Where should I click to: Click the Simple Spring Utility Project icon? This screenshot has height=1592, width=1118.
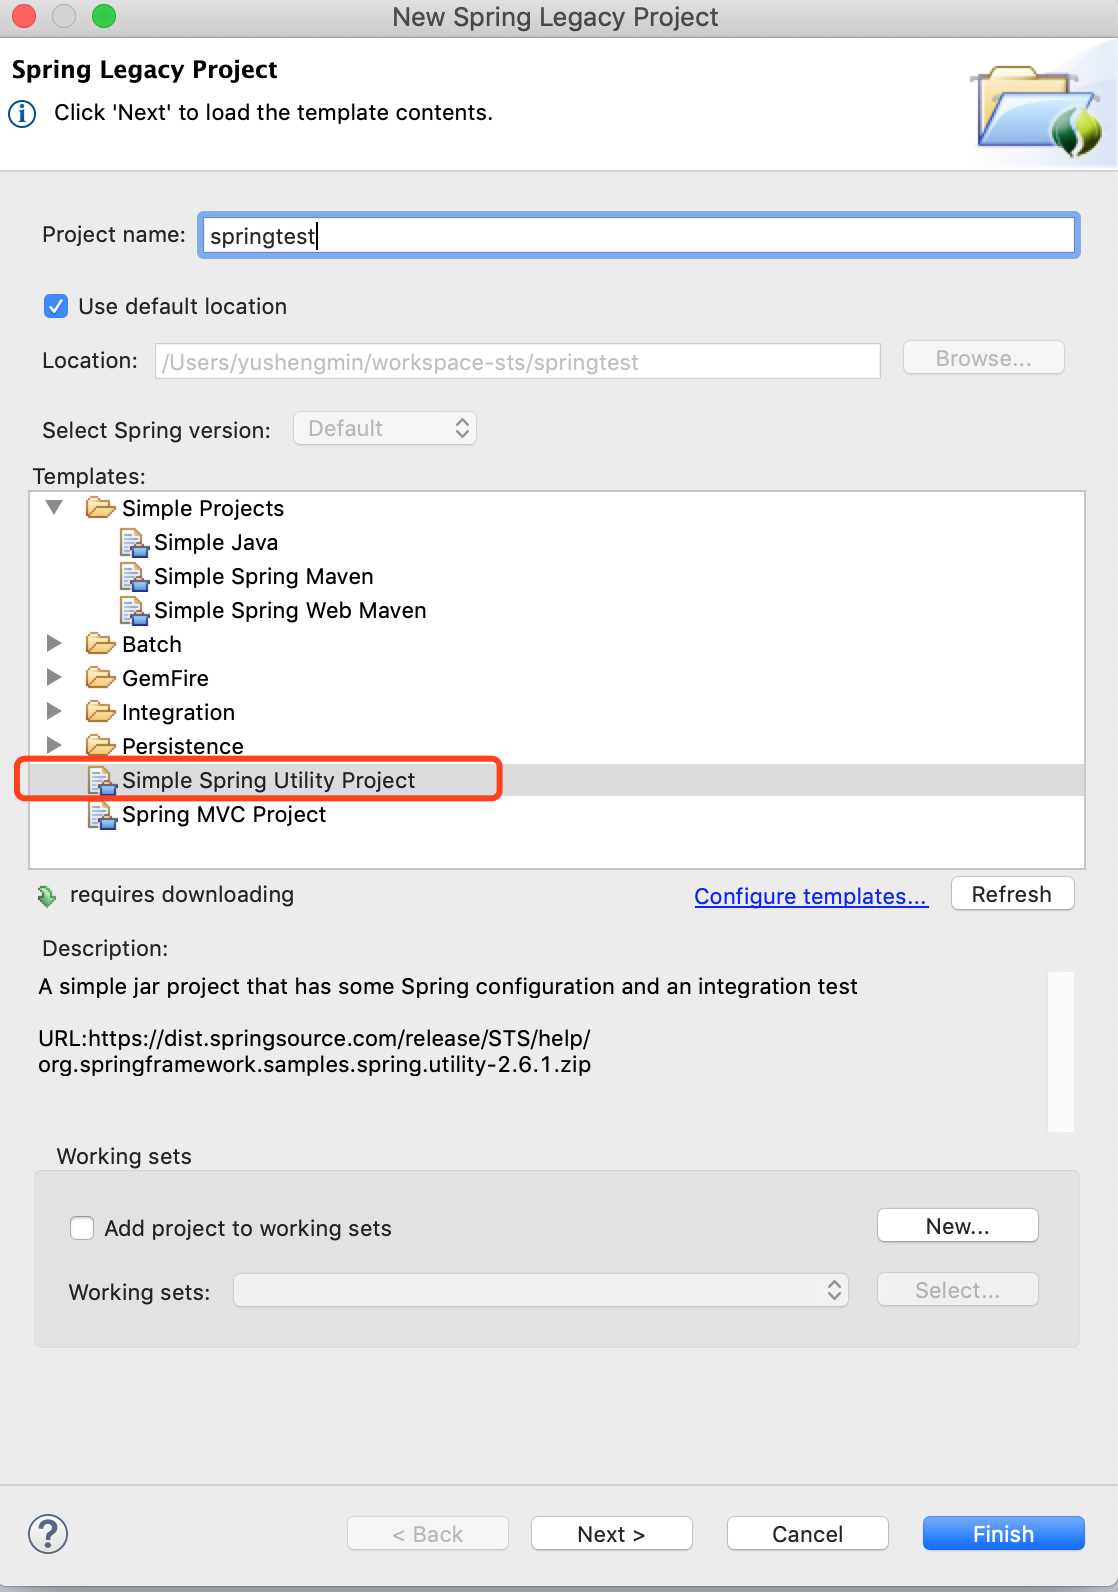(102, 781)
